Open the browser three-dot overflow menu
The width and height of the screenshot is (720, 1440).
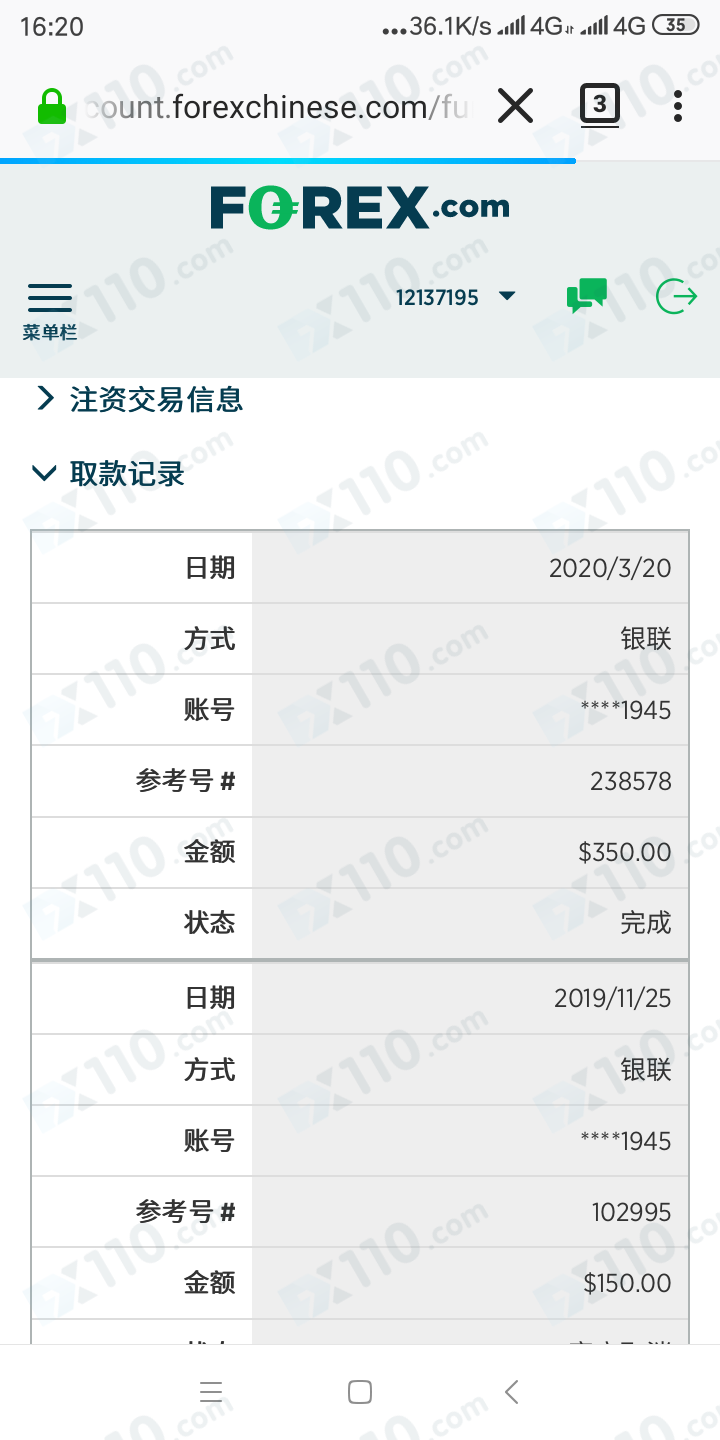tap(678, 105)
